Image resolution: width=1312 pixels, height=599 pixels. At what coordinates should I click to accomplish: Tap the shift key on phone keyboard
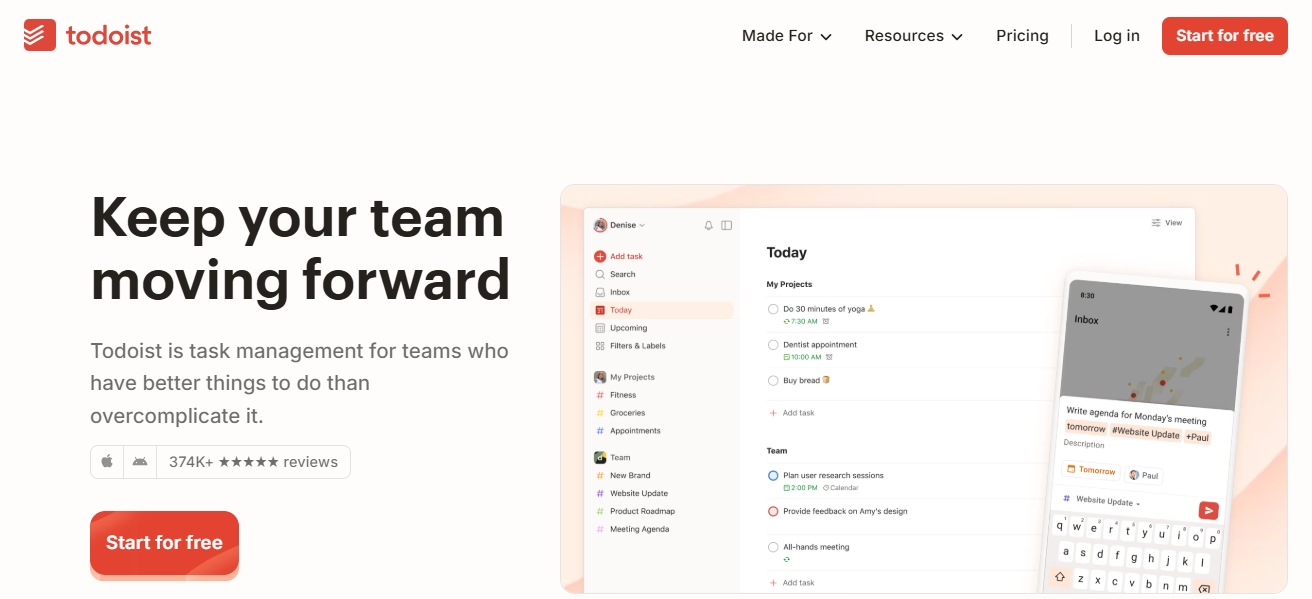click(x=1060, y=577)
